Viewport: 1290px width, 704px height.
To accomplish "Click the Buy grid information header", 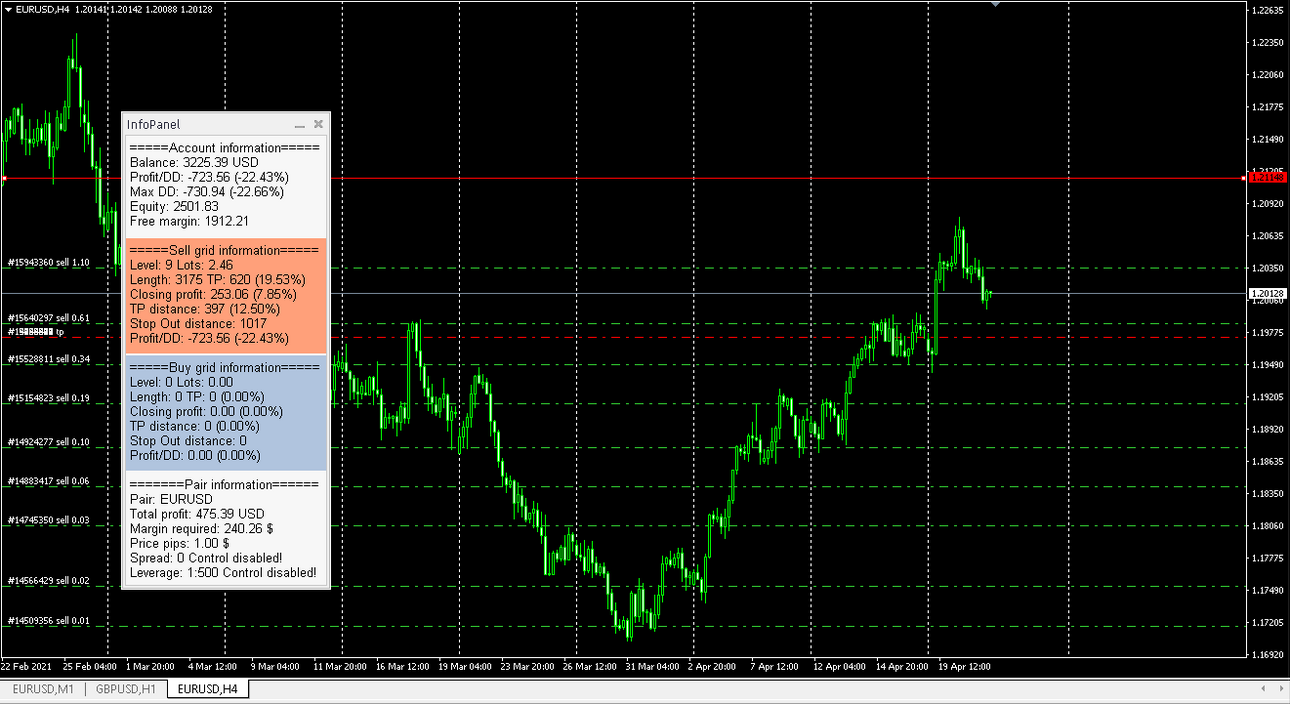I will tap(225, 367).
